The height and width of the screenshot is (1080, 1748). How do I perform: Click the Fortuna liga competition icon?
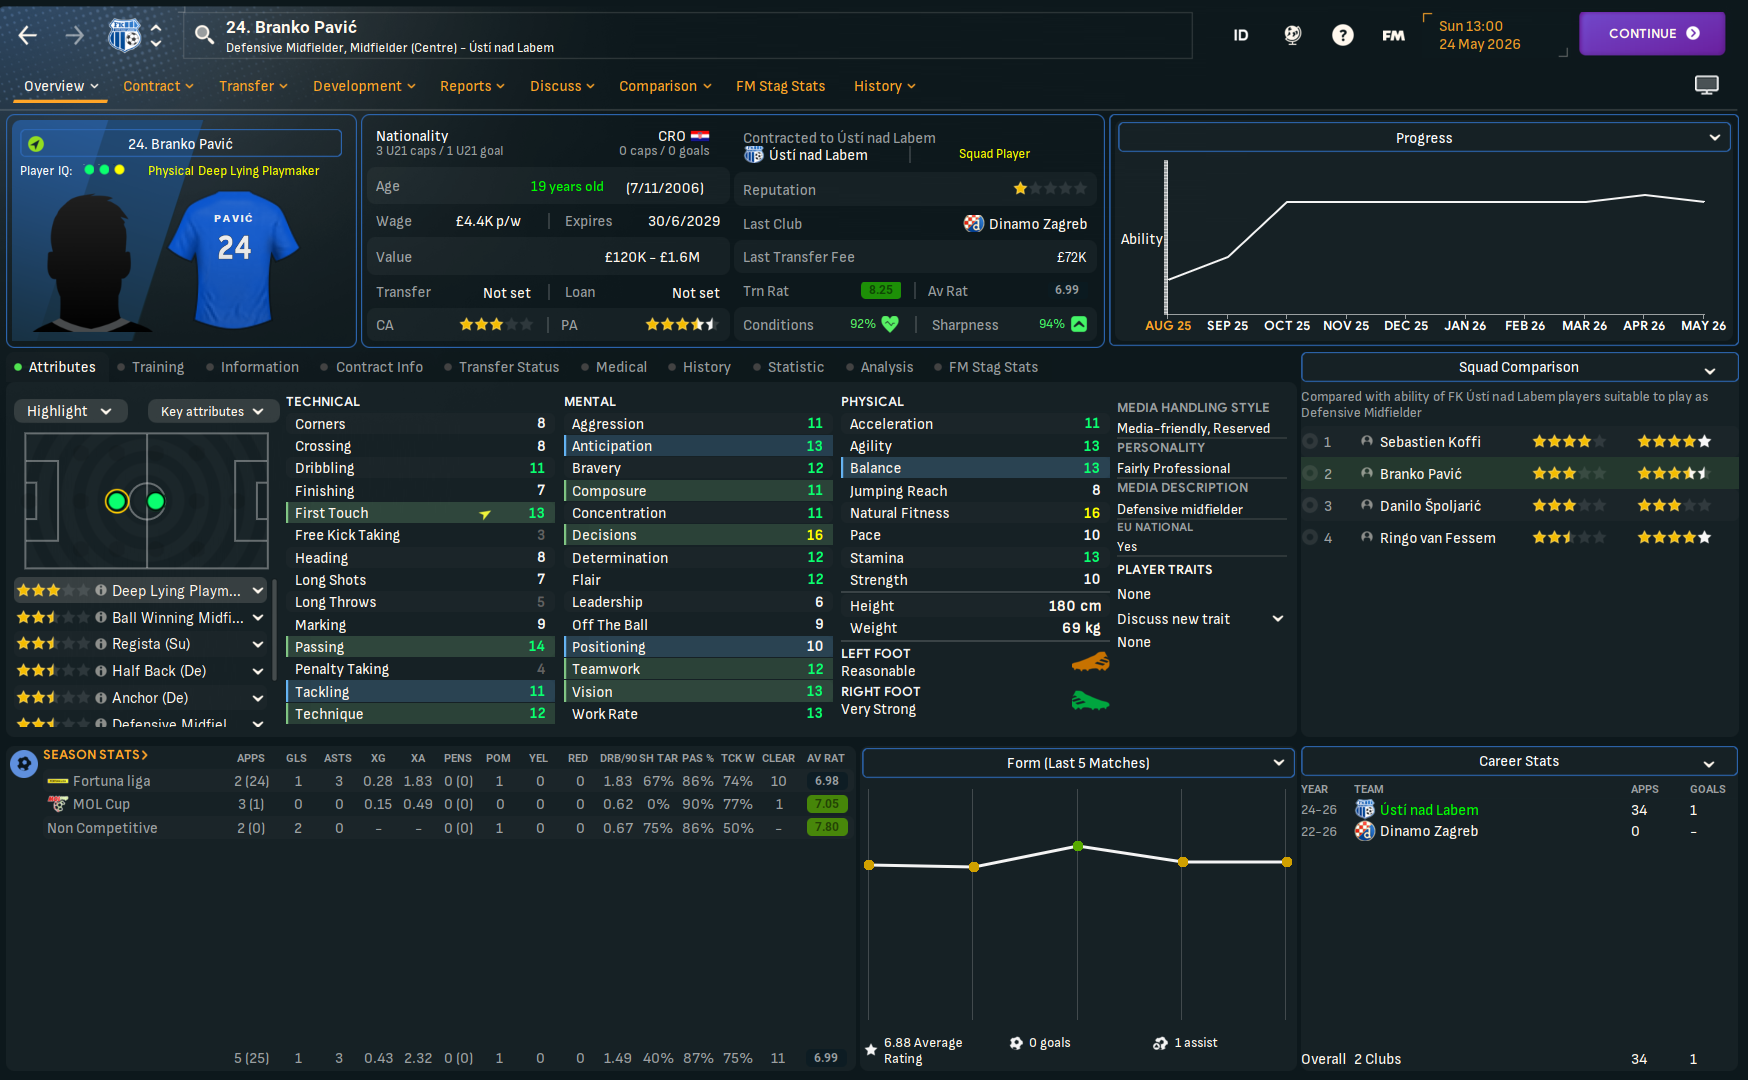(58, 781)
